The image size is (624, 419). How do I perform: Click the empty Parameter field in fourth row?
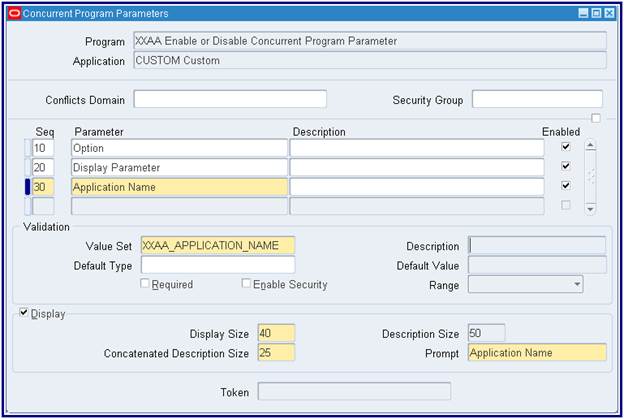pos(179,207)
